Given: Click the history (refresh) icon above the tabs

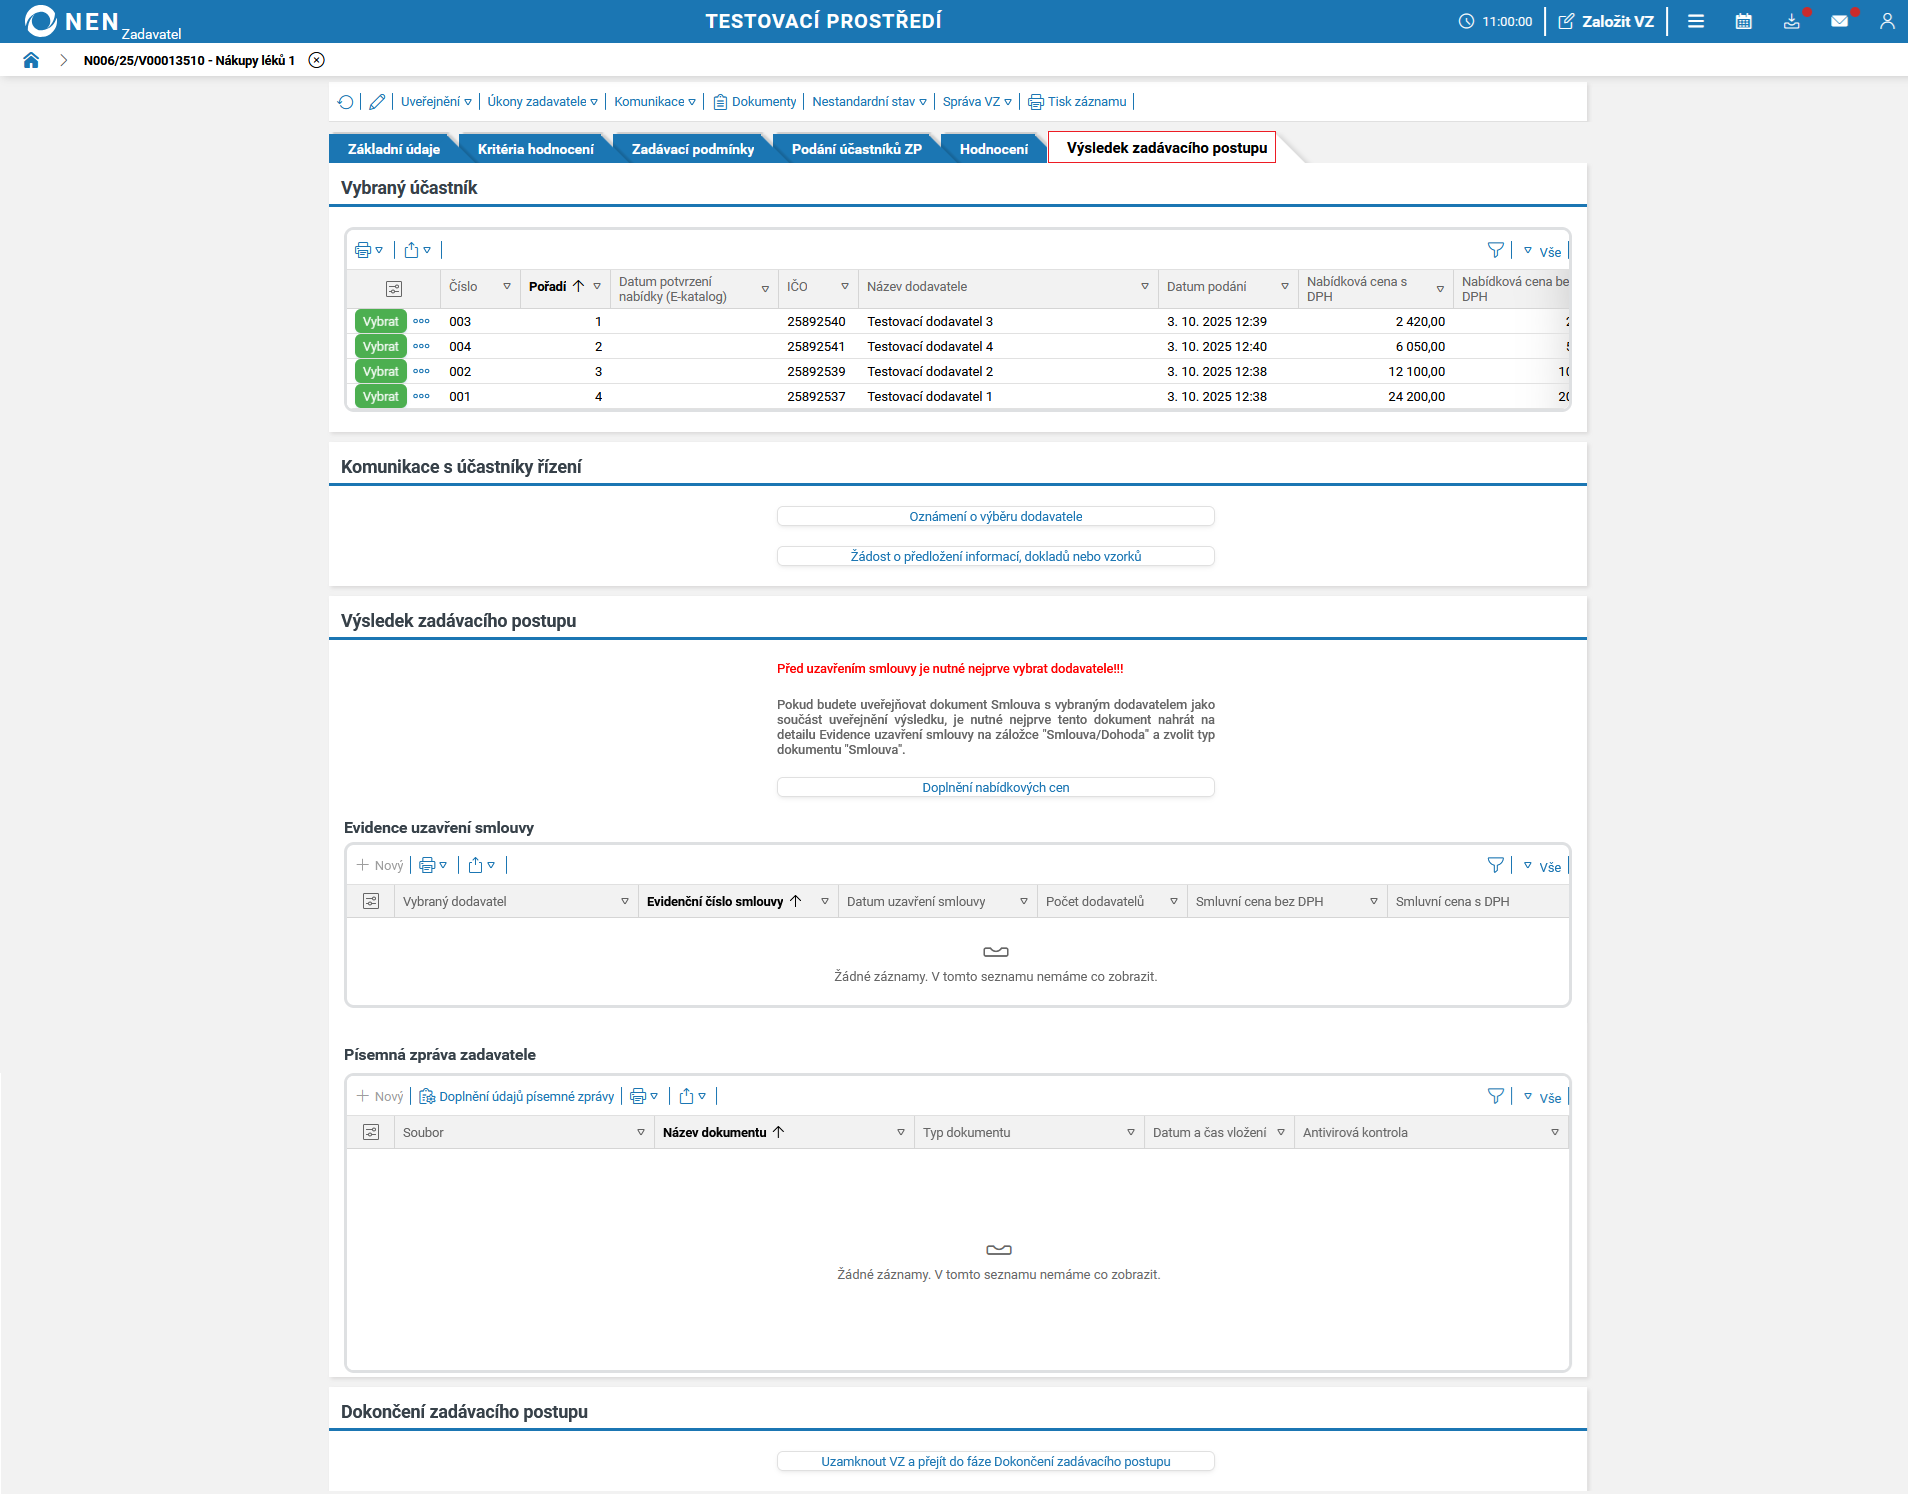Looking at the screenshot, I should pos(346,101).
